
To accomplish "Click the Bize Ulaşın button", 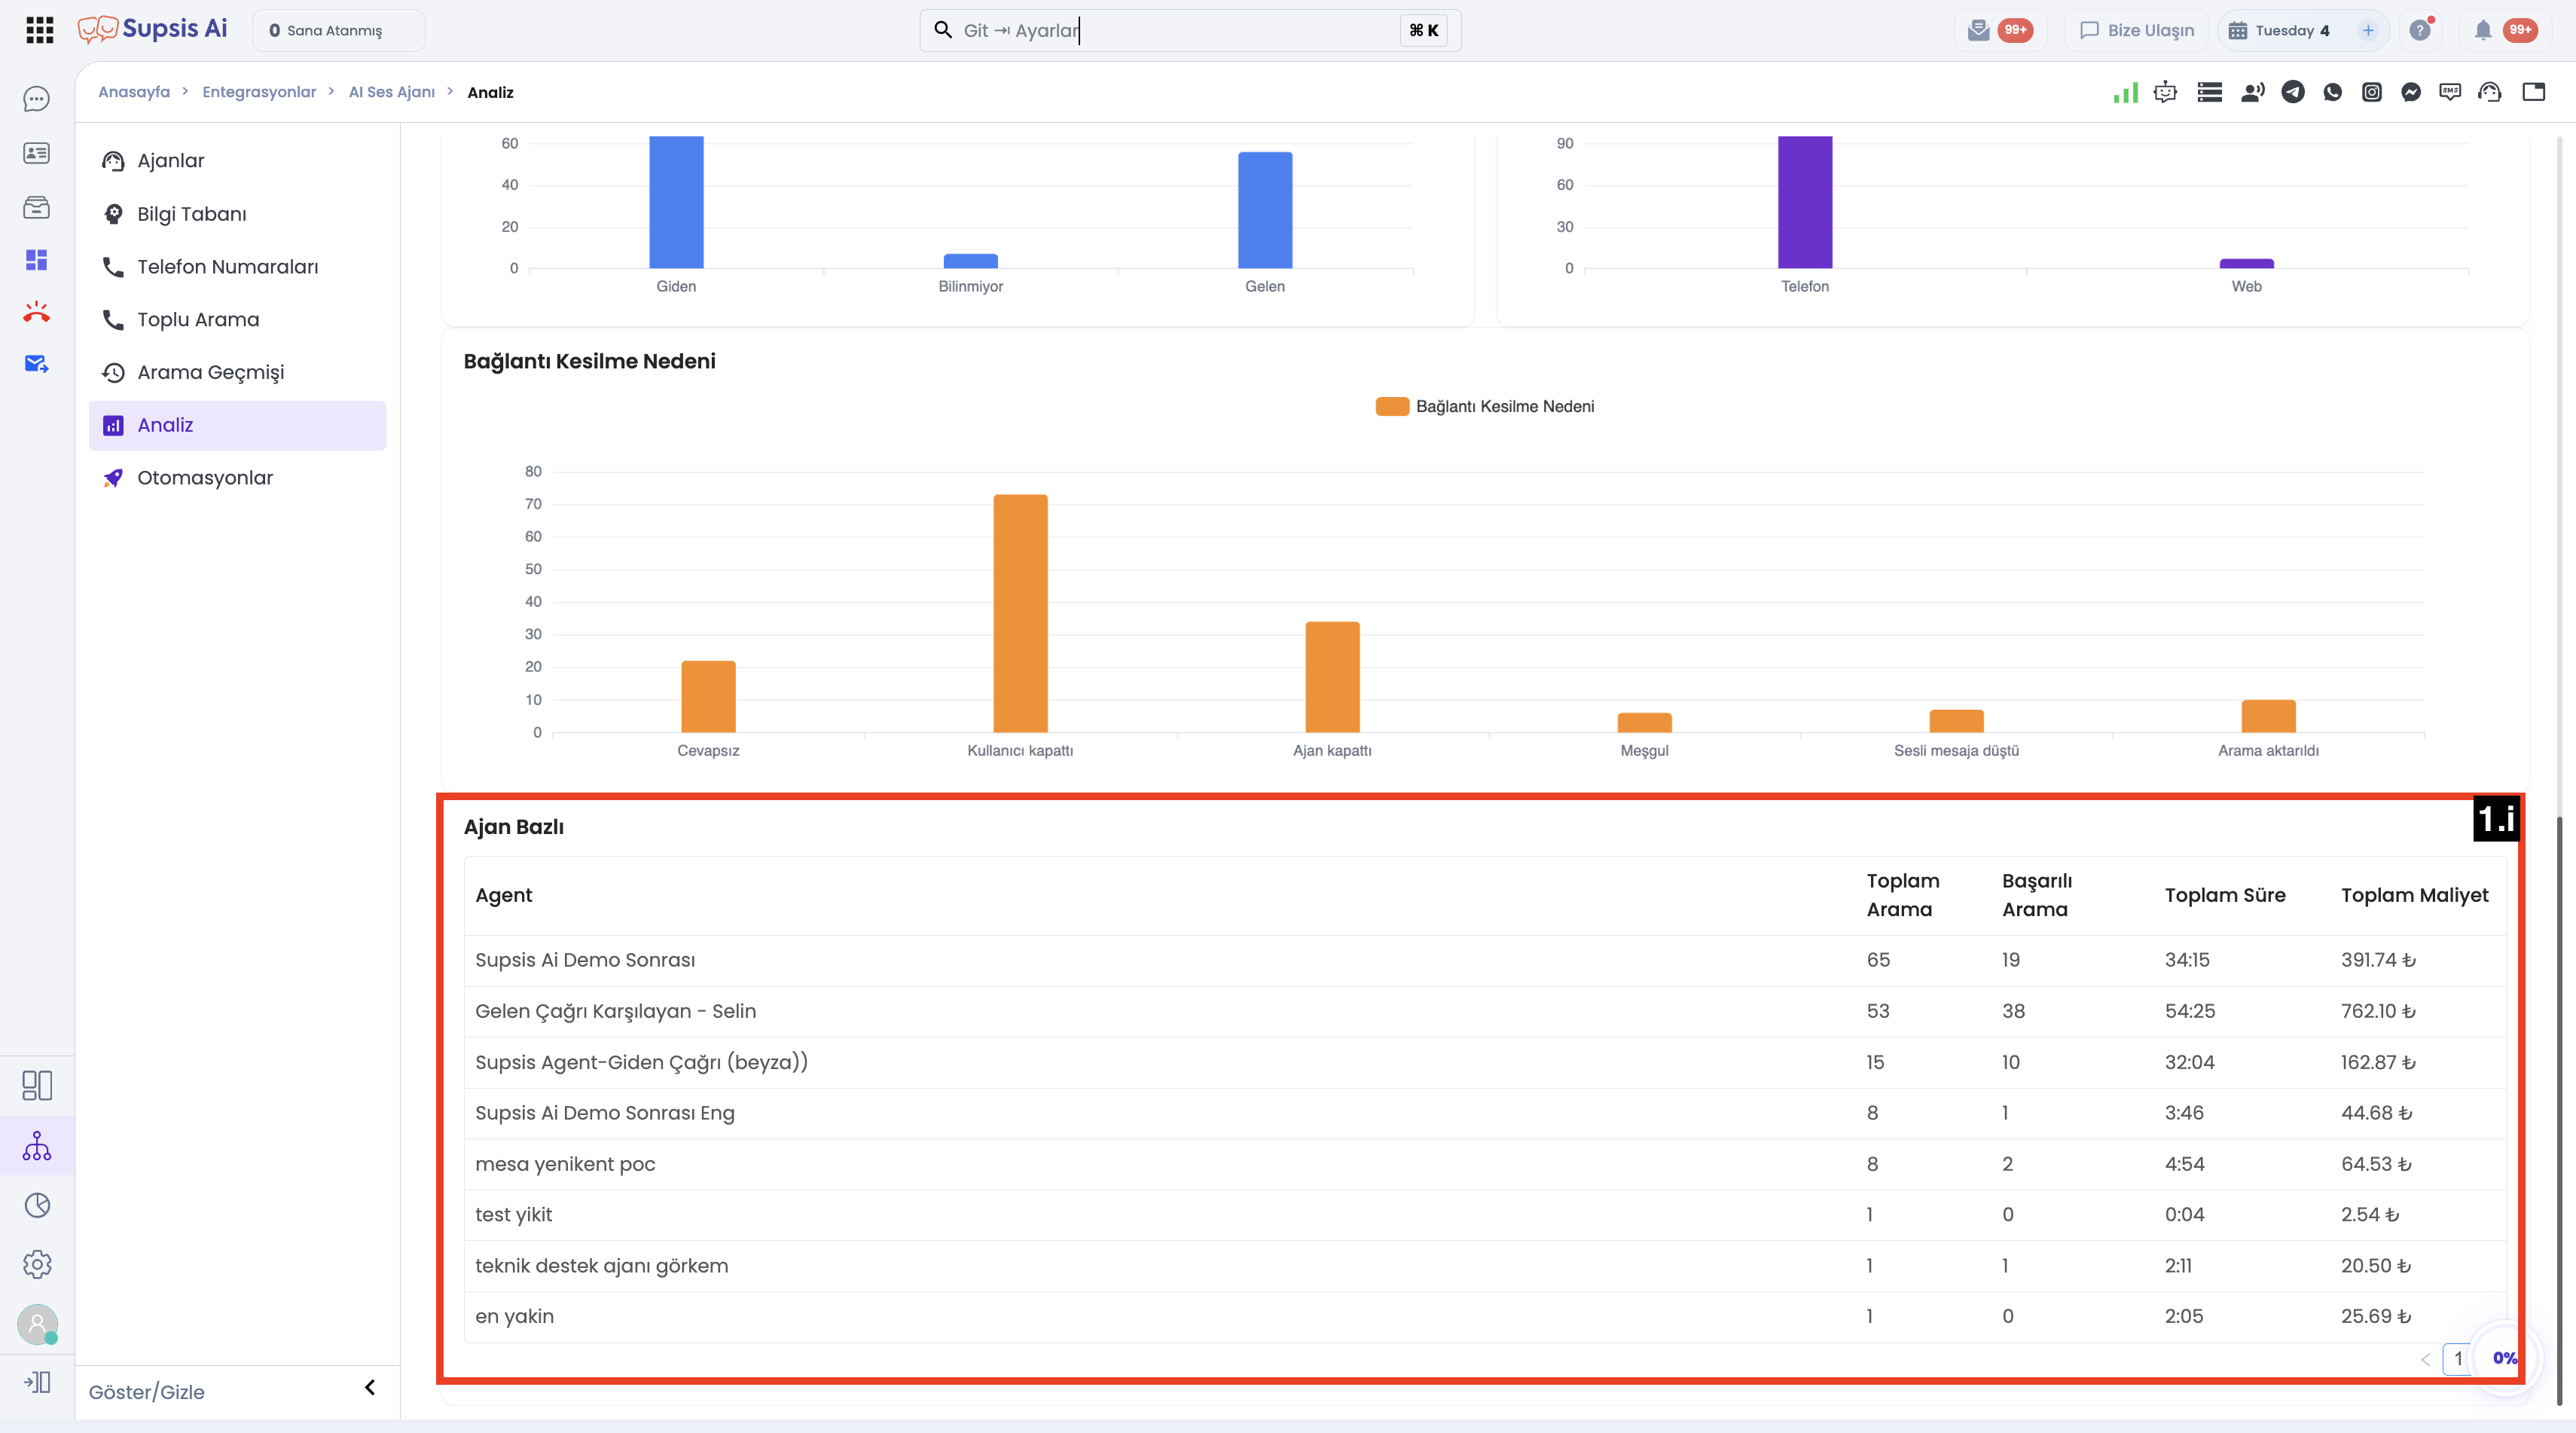I will click(x=2137, y=30).
